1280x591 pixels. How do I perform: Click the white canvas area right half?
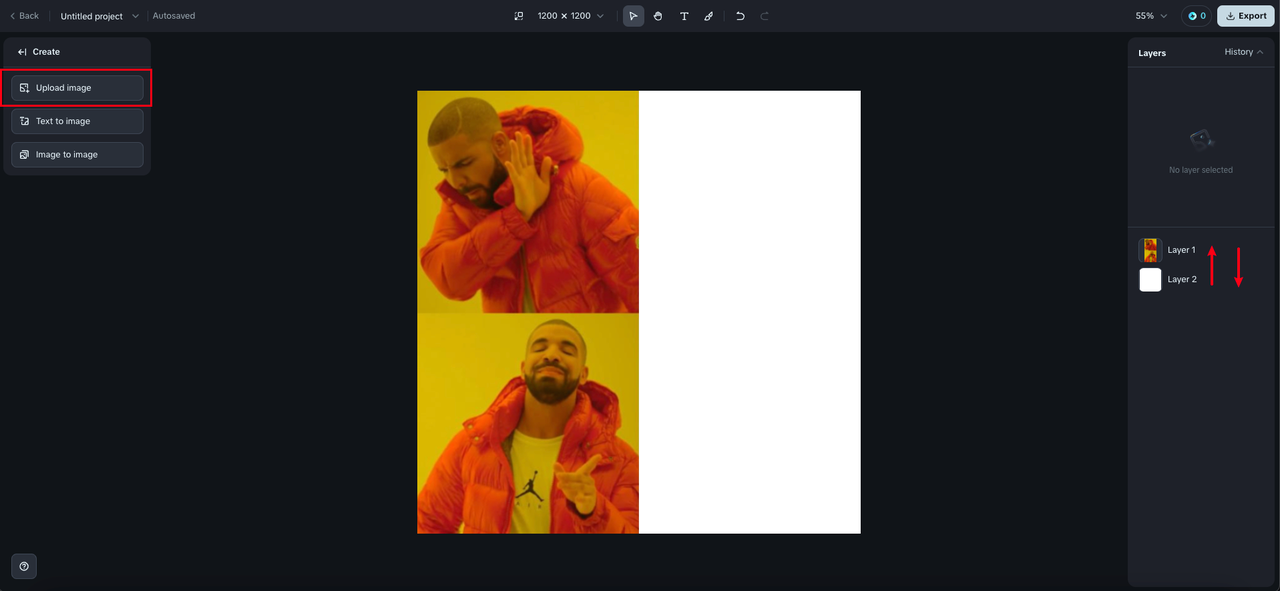click(750, 312)
